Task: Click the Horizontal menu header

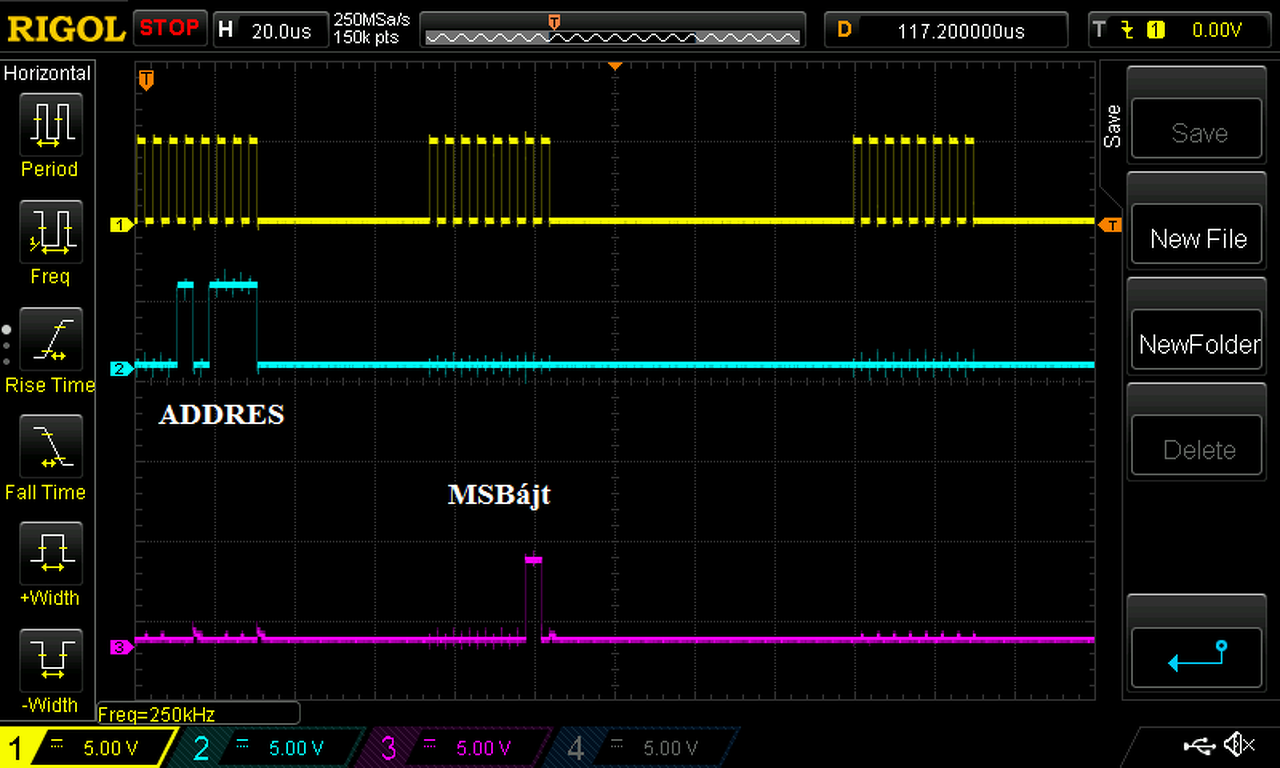Action: (x=48, y=73)
